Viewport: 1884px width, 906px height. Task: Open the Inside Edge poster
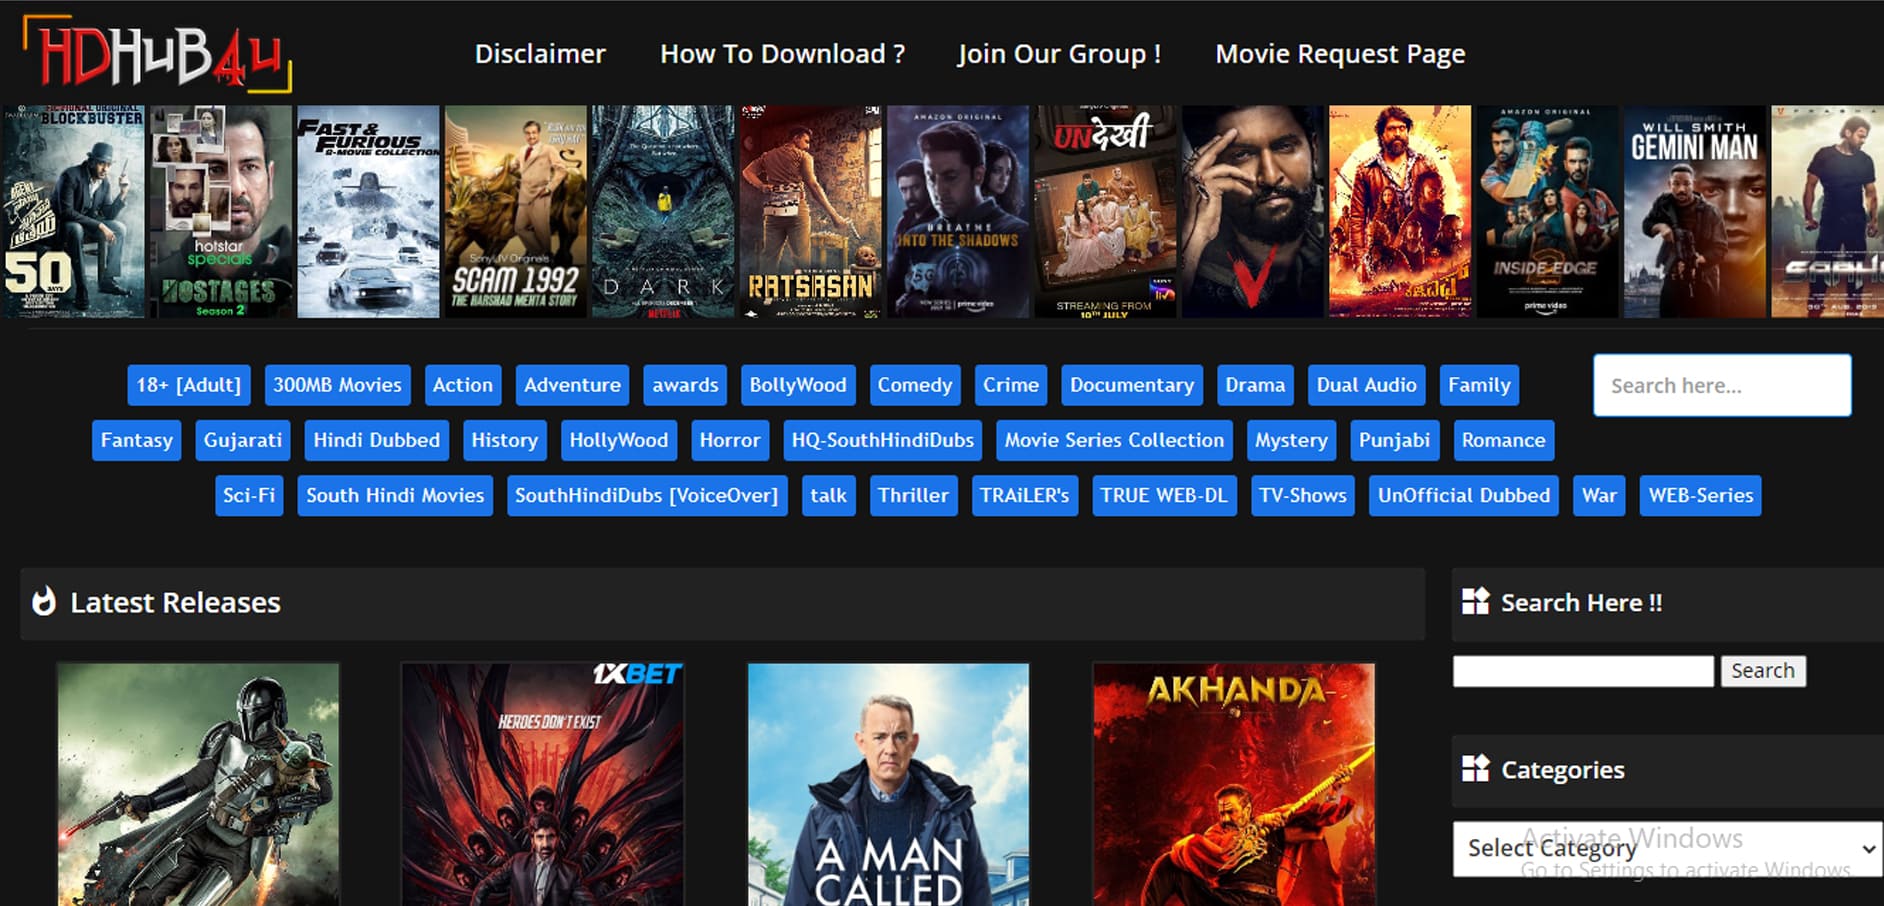1547,212
